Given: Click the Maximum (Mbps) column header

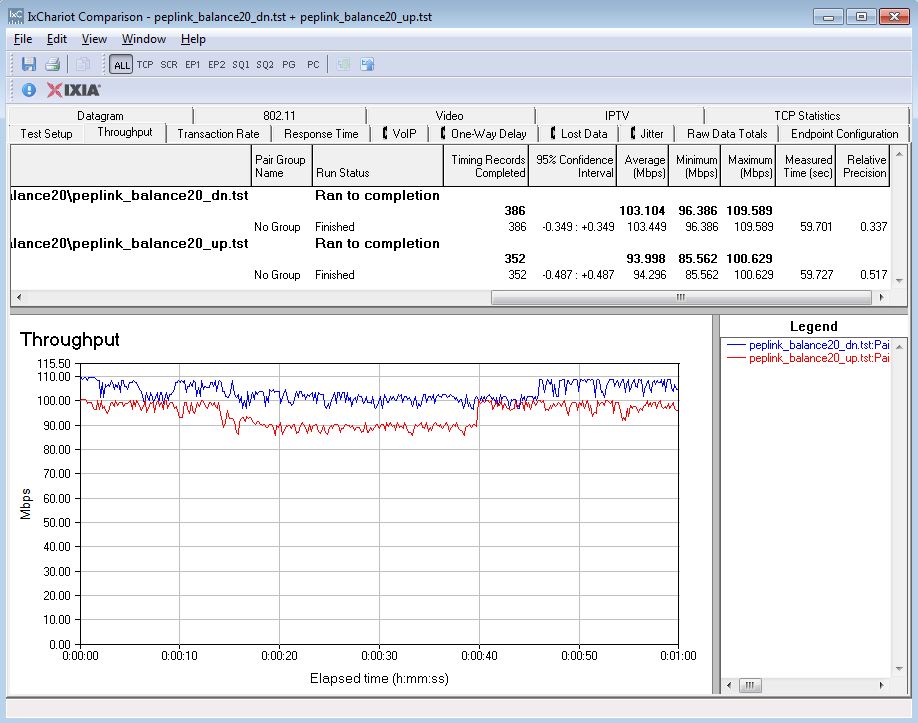Looking at the screenshot, I should pos(748,166).
